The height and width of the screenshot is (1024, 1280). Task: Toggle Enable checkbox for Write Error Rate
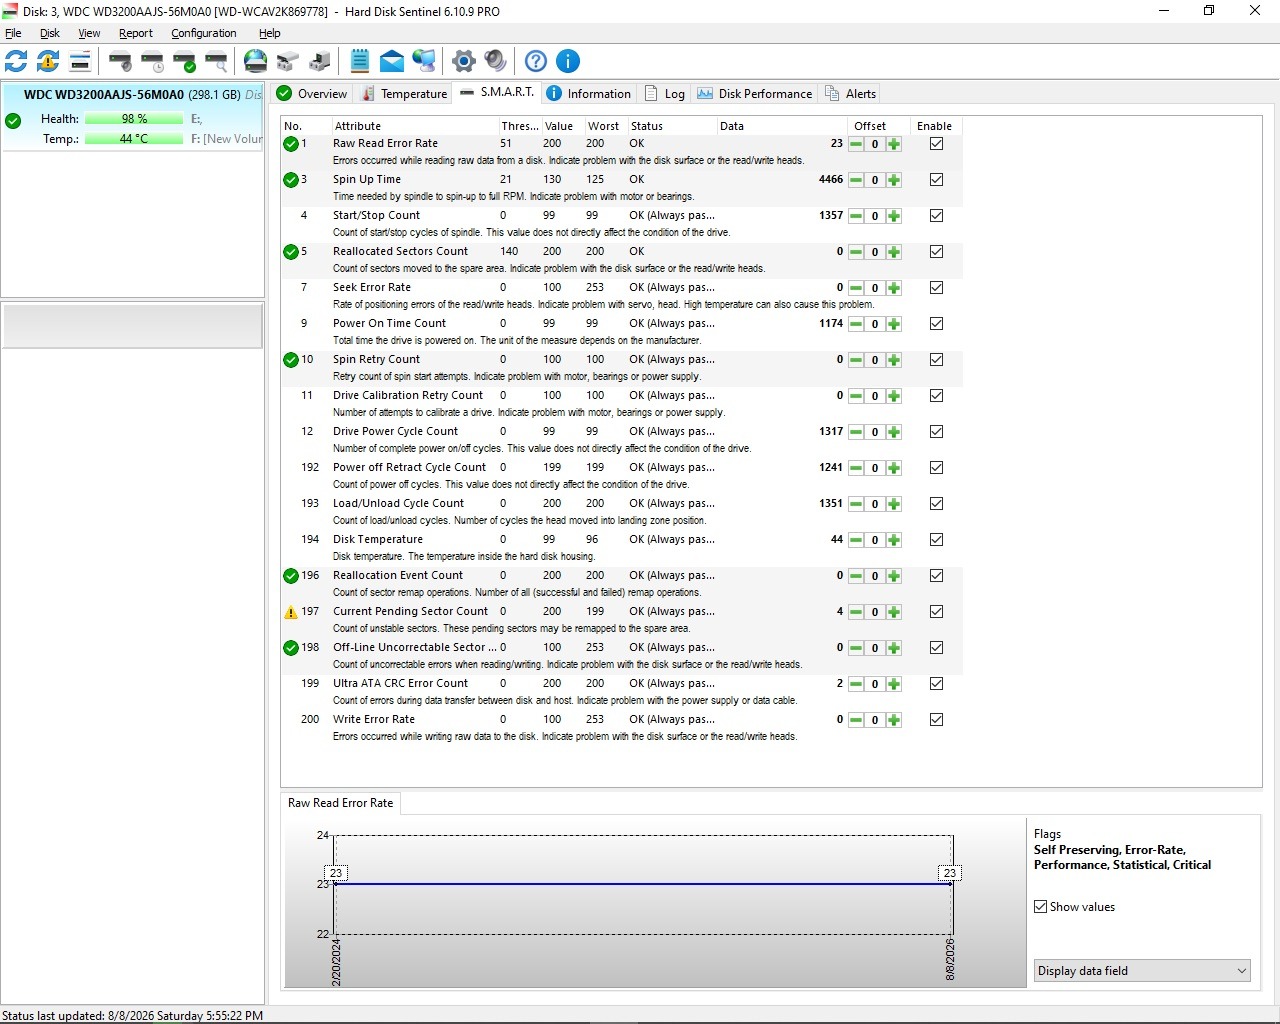pos(936,720)
